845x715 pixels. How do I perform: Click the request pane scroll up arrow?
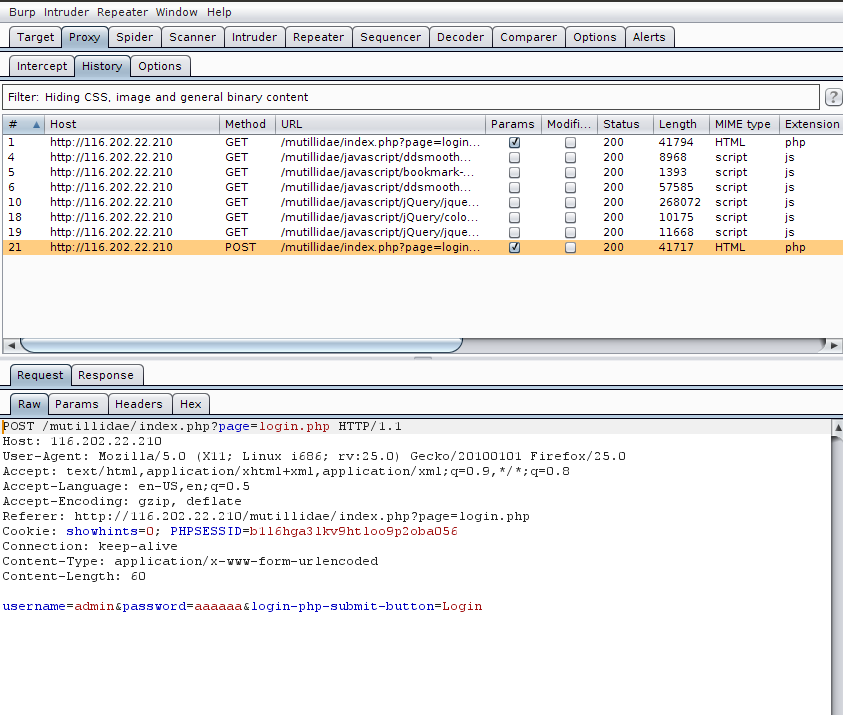(x=837, y=428)
